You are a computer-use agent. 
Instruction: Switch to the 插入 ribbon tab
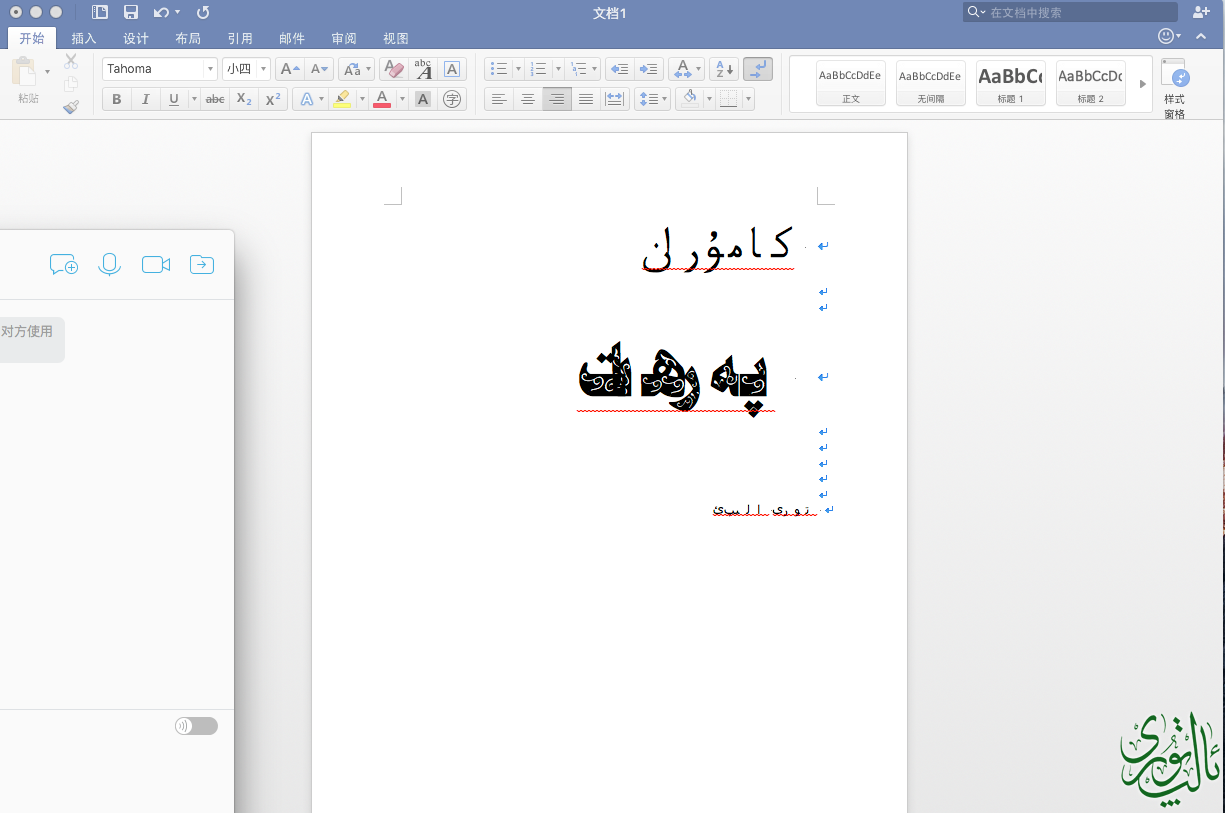pyautogui.click(x=84, y=39)
